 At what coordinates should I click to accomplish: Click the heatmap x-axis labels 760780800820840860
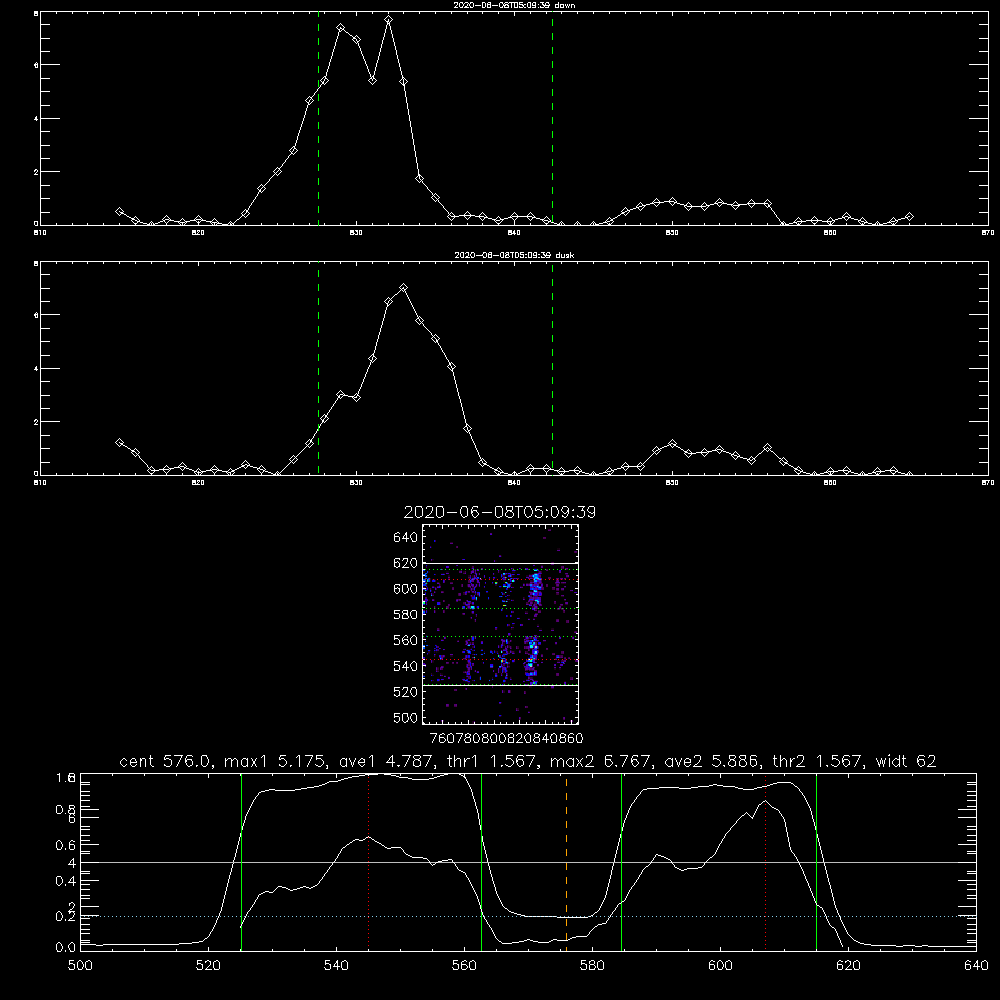click(507, 739)
